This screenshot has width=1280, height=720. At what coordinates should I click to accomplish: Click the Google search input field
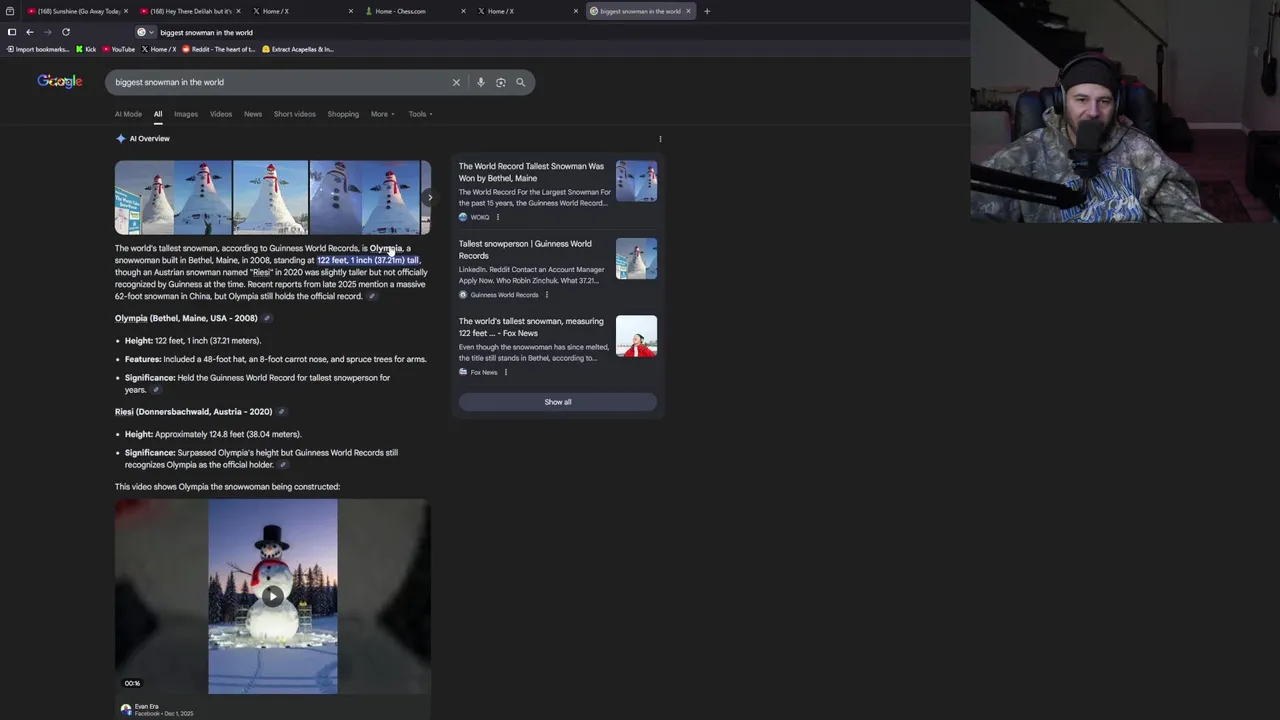coord(280,82)
